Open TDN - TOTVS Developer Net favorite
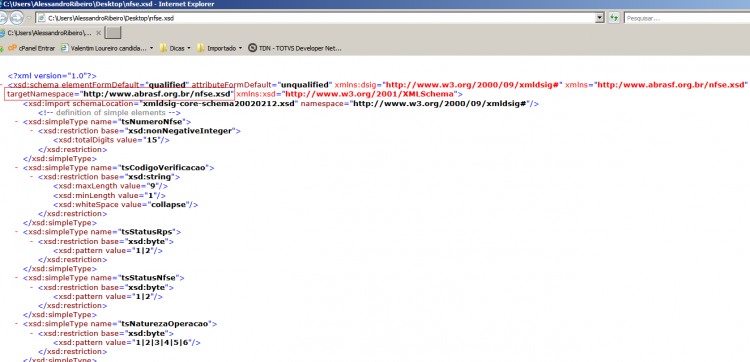The width and height of the screenshot is (750, 362). (x=295, y=48)
